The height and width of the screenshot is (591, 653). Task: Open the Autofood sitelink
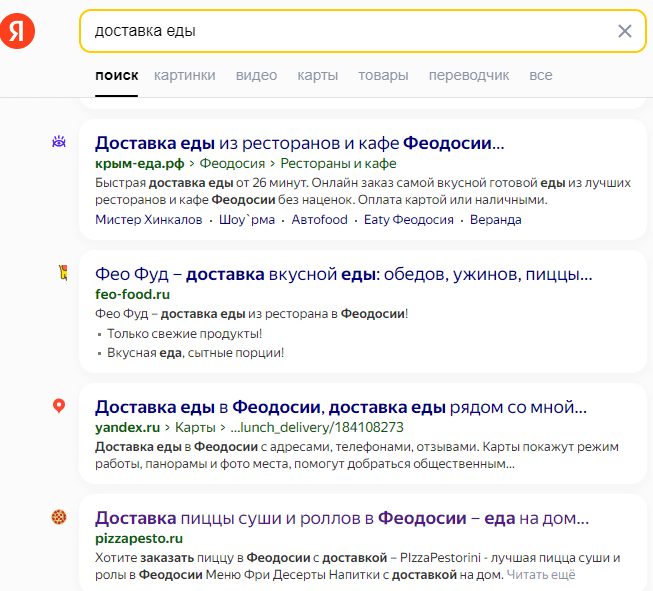click(319, 219)
